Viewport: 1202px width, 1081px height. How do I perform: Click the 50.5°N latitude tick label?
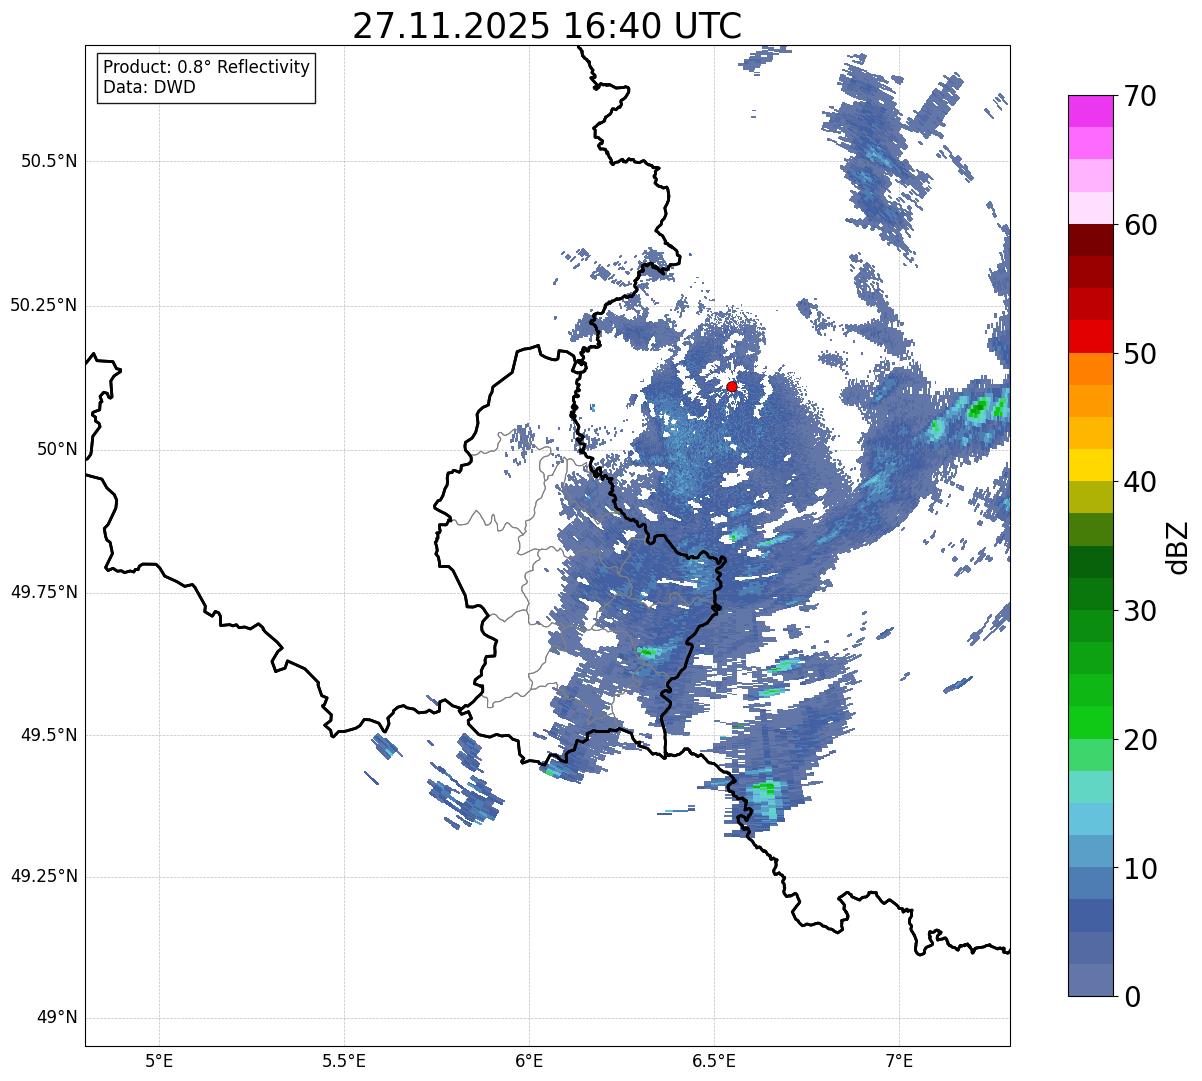(49, 161)
